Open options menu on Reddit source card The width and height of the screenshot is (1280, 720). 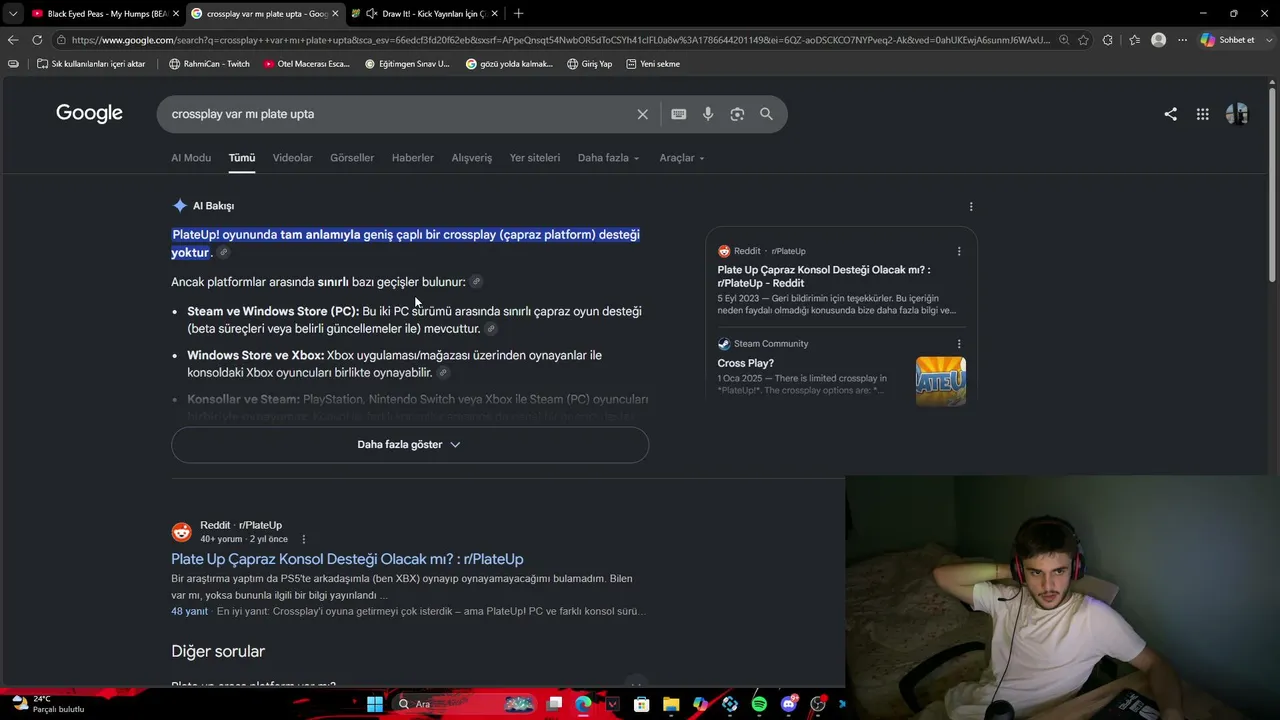959,252
